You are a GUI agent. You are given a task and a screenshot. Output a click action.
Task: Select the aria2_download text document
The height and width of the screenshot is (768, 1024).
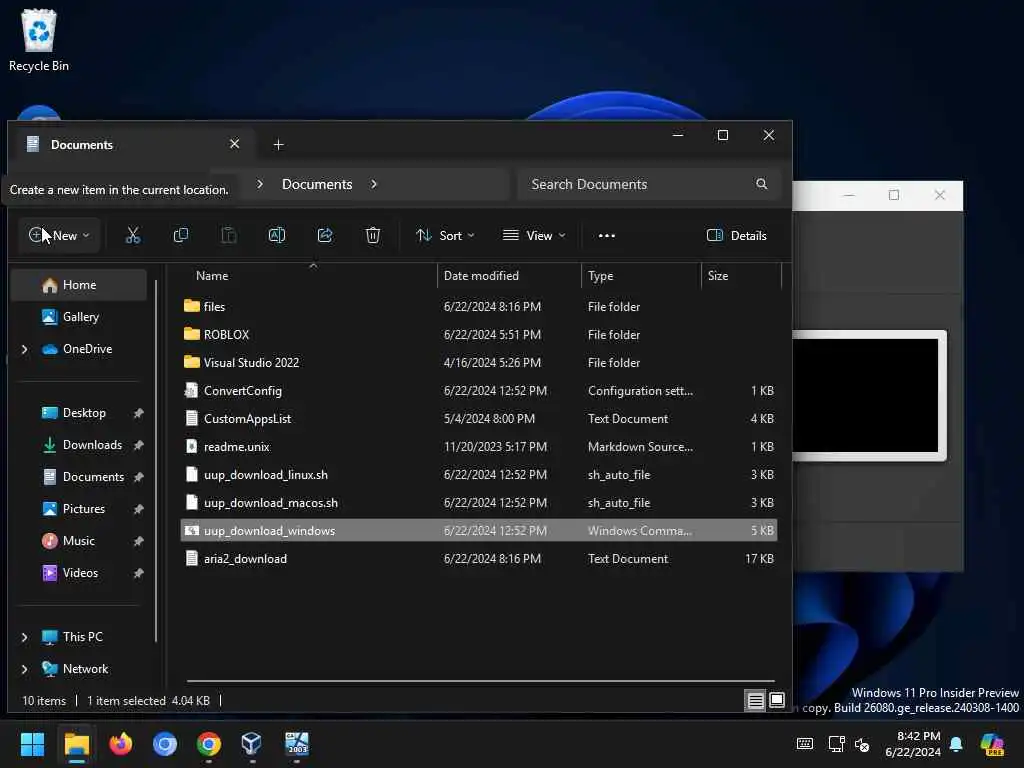479,559
